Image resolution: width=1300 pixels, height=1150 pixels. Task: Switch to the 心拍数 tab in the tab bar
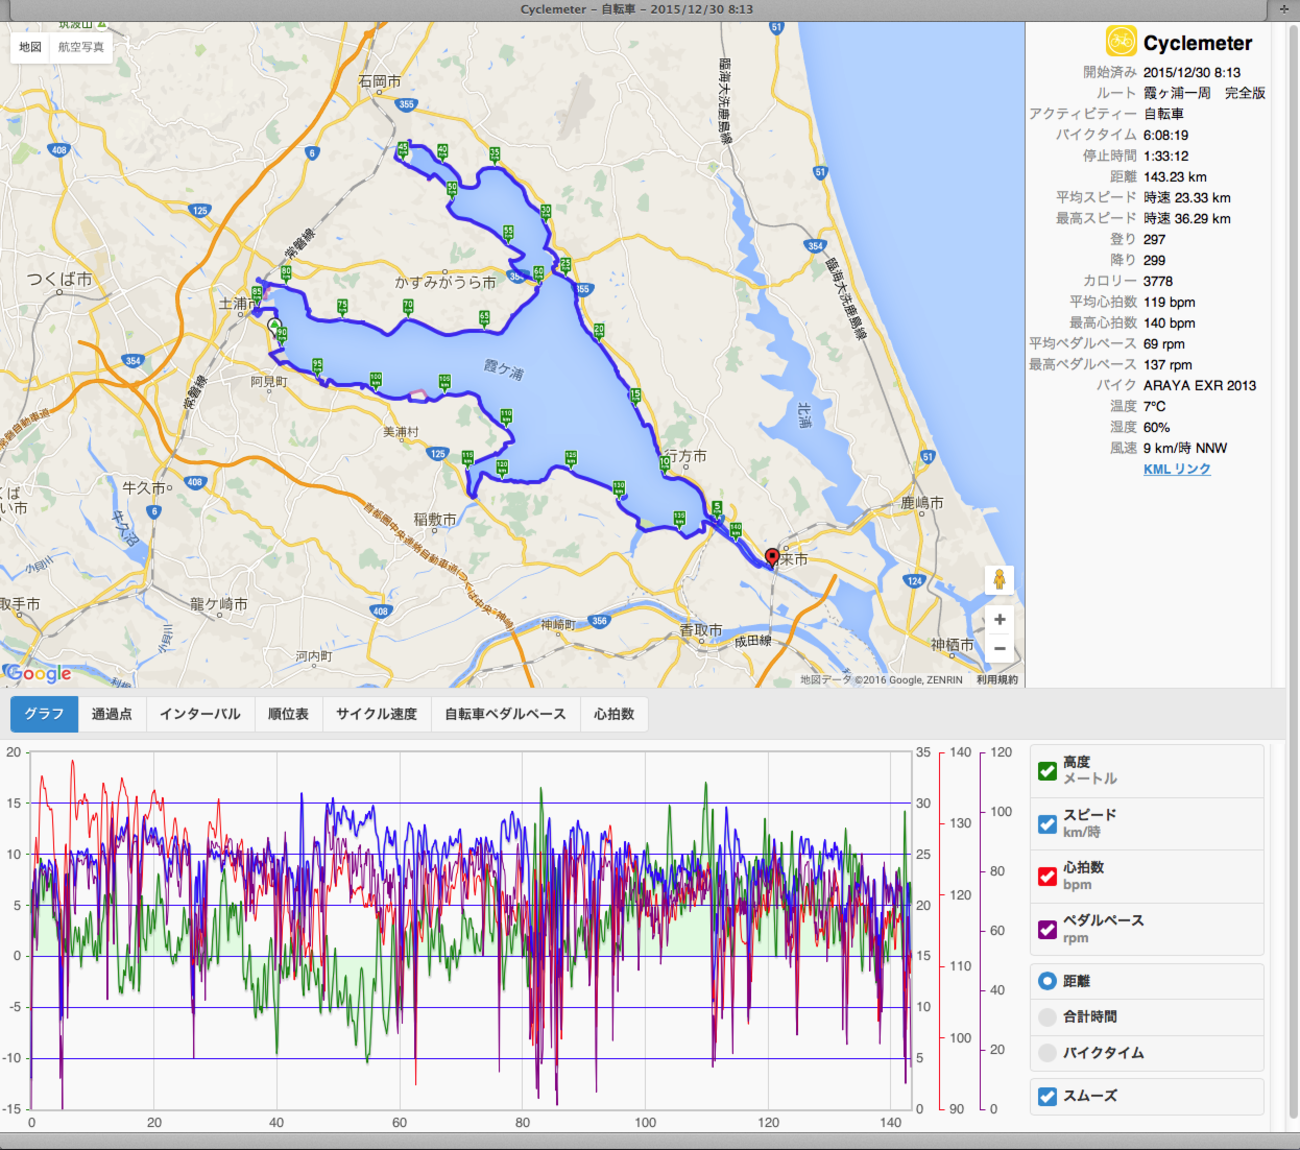(x=614, y=714)
